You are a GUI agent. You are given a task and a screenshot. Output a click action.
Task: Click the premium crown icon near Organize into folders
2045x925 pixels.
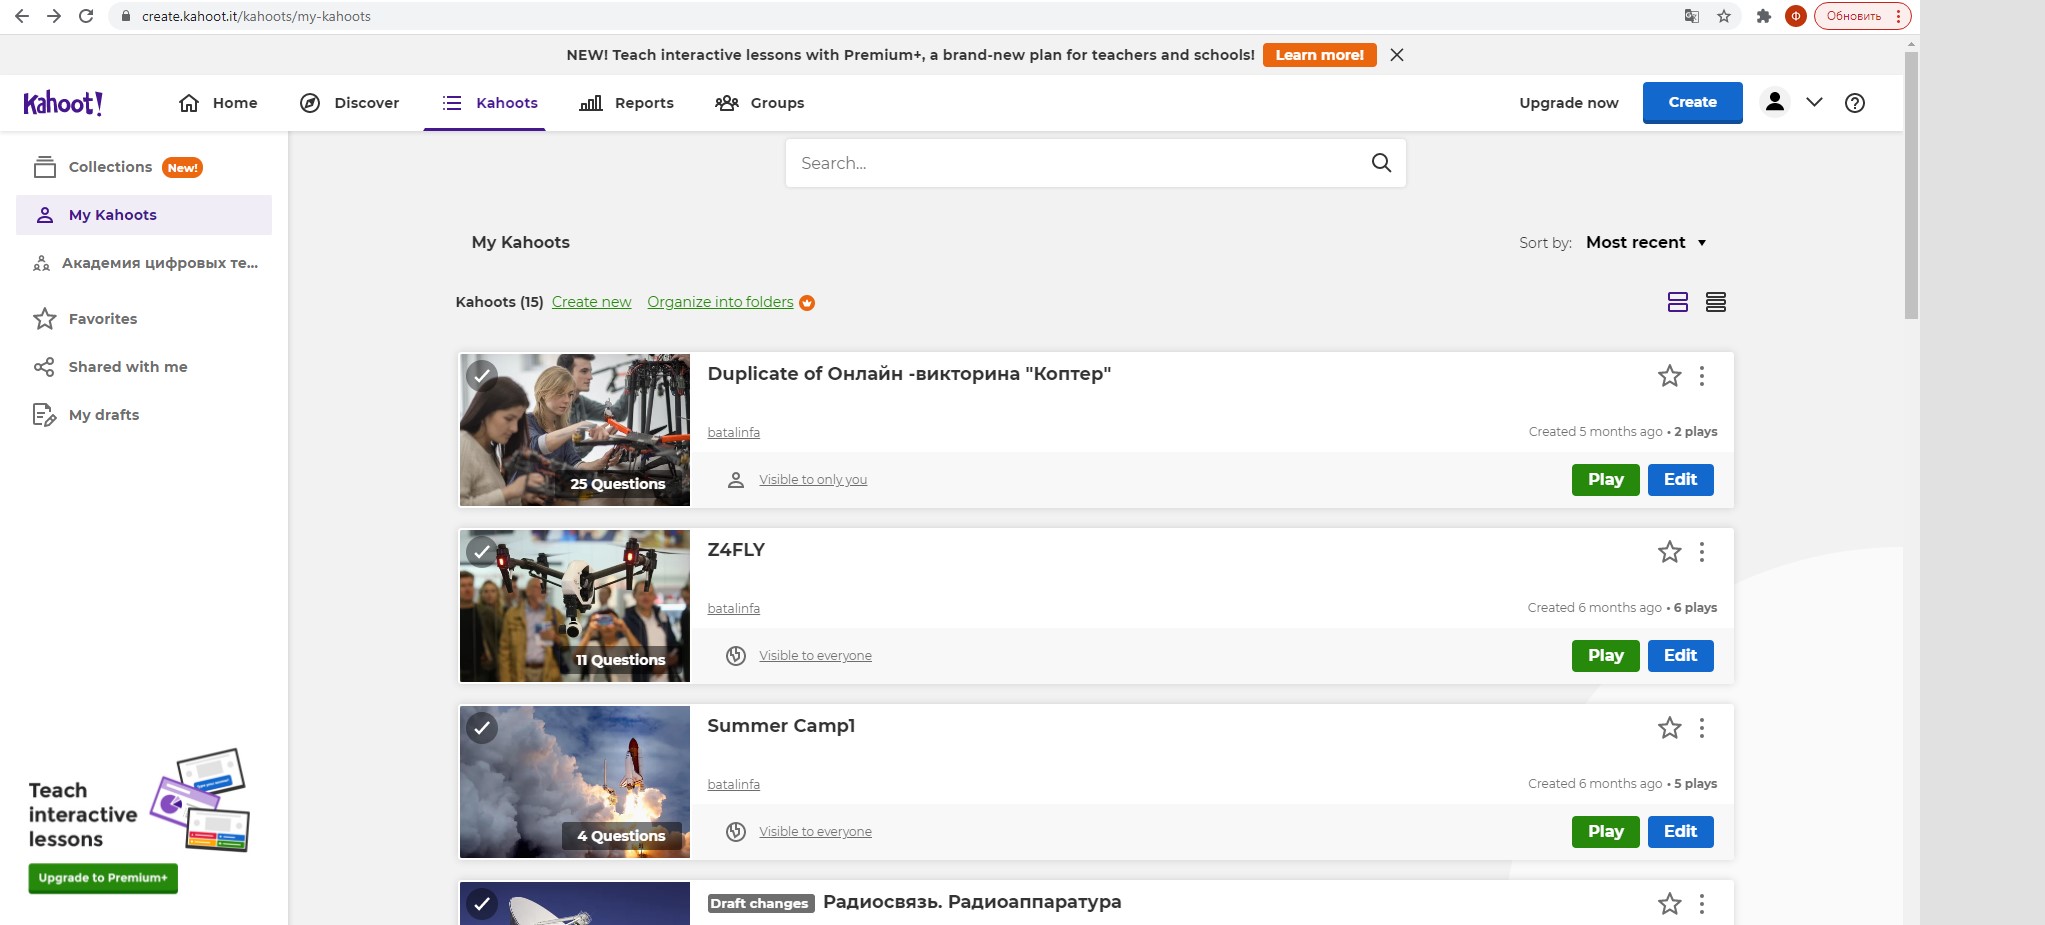click(x=807, y=303)
